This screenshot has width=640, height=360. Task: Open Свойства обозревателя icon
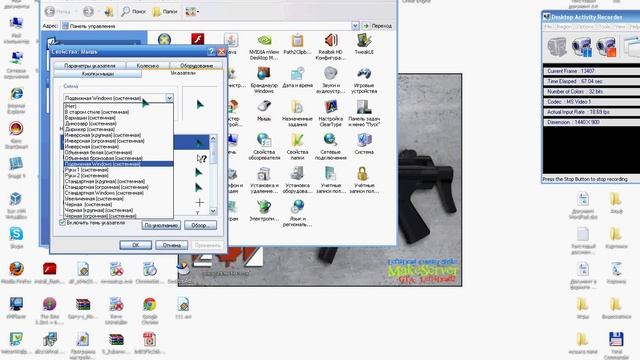click(264, 147)
